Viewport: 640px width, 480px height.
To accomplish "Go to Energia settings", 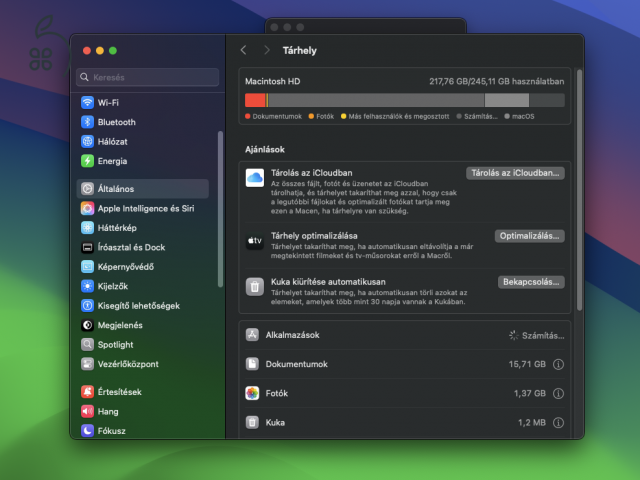I will 112,161.
